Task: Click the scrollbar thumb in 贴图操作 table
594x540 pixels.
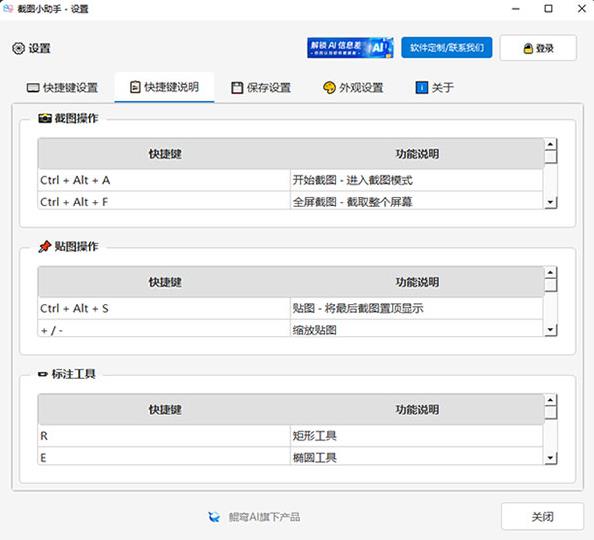Action: (550, 285)
